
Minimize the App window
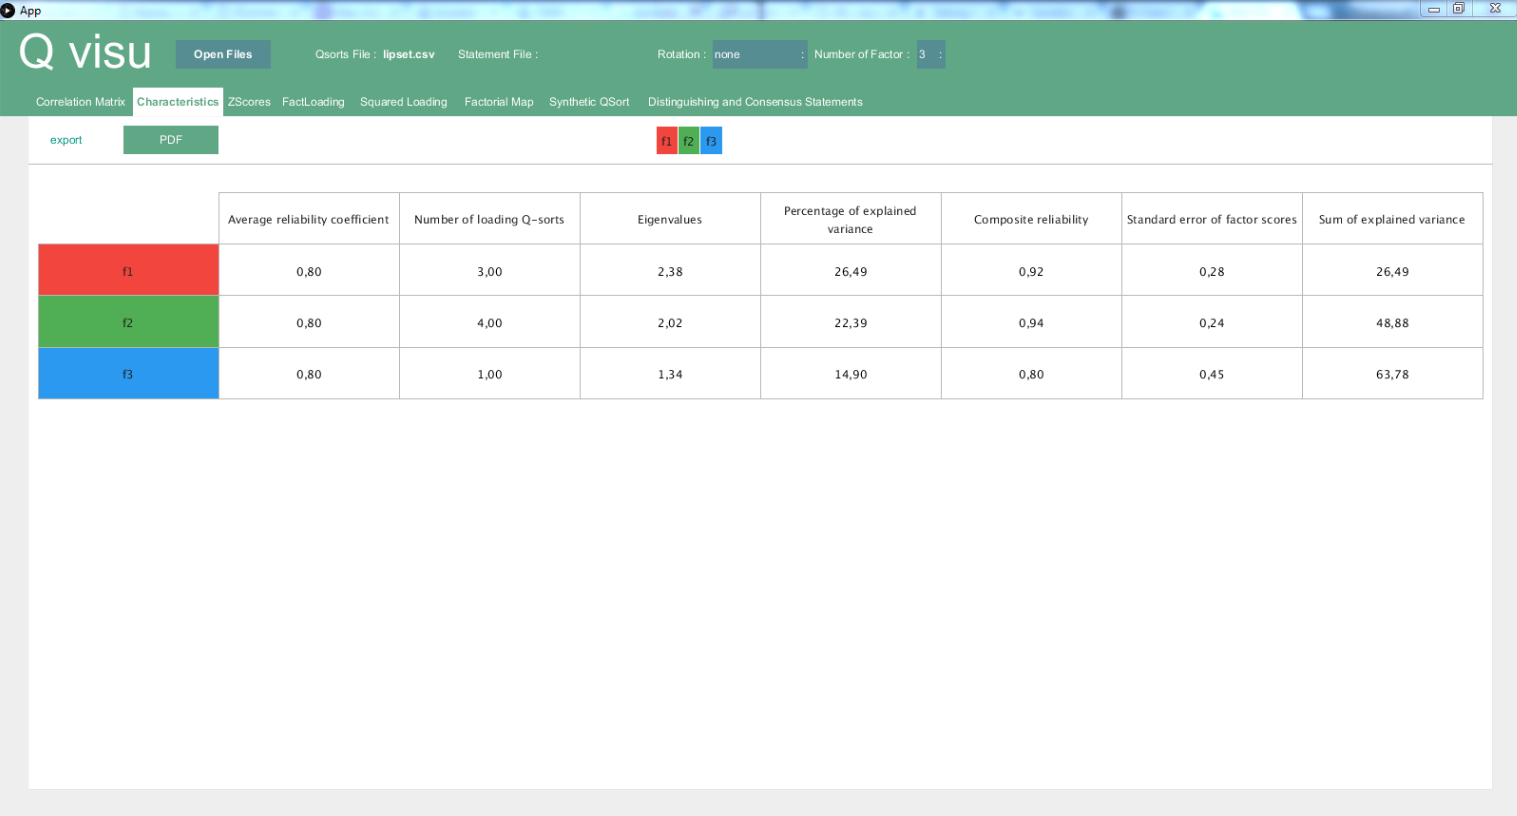(x=1434, y=9)
